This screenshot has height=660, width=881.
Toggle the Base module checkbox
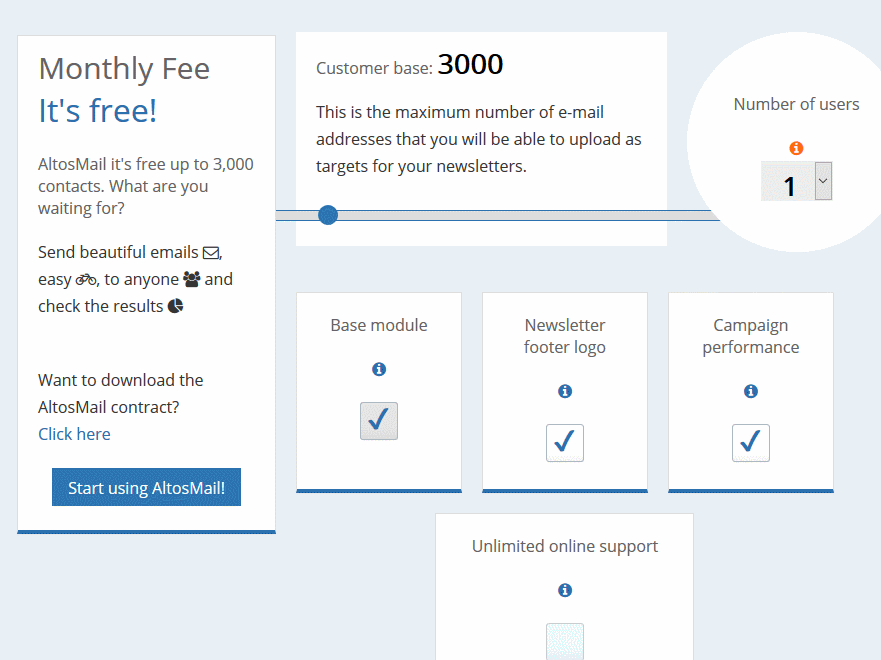tap(379, 421)
